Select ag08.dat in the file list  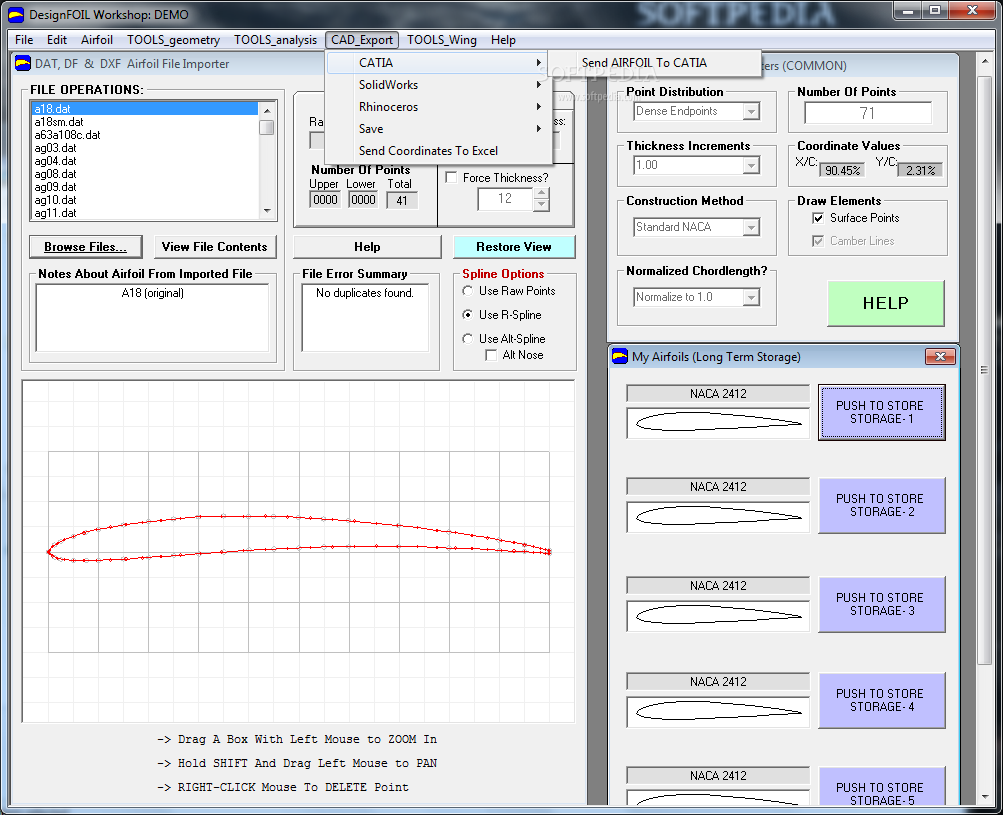[x=145, y=174]
